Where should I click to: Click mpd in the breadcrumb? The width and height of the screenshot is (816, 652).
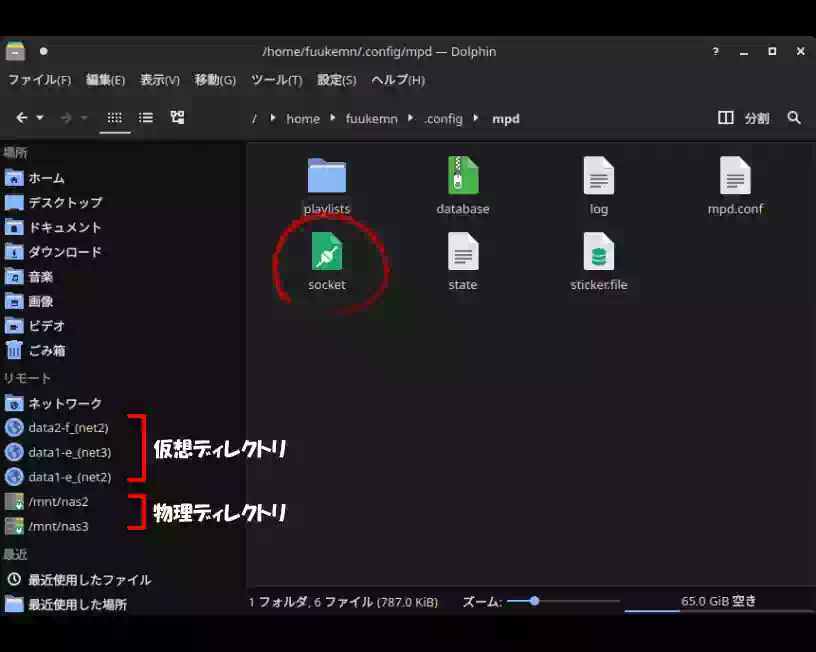[x=505, y=119]
